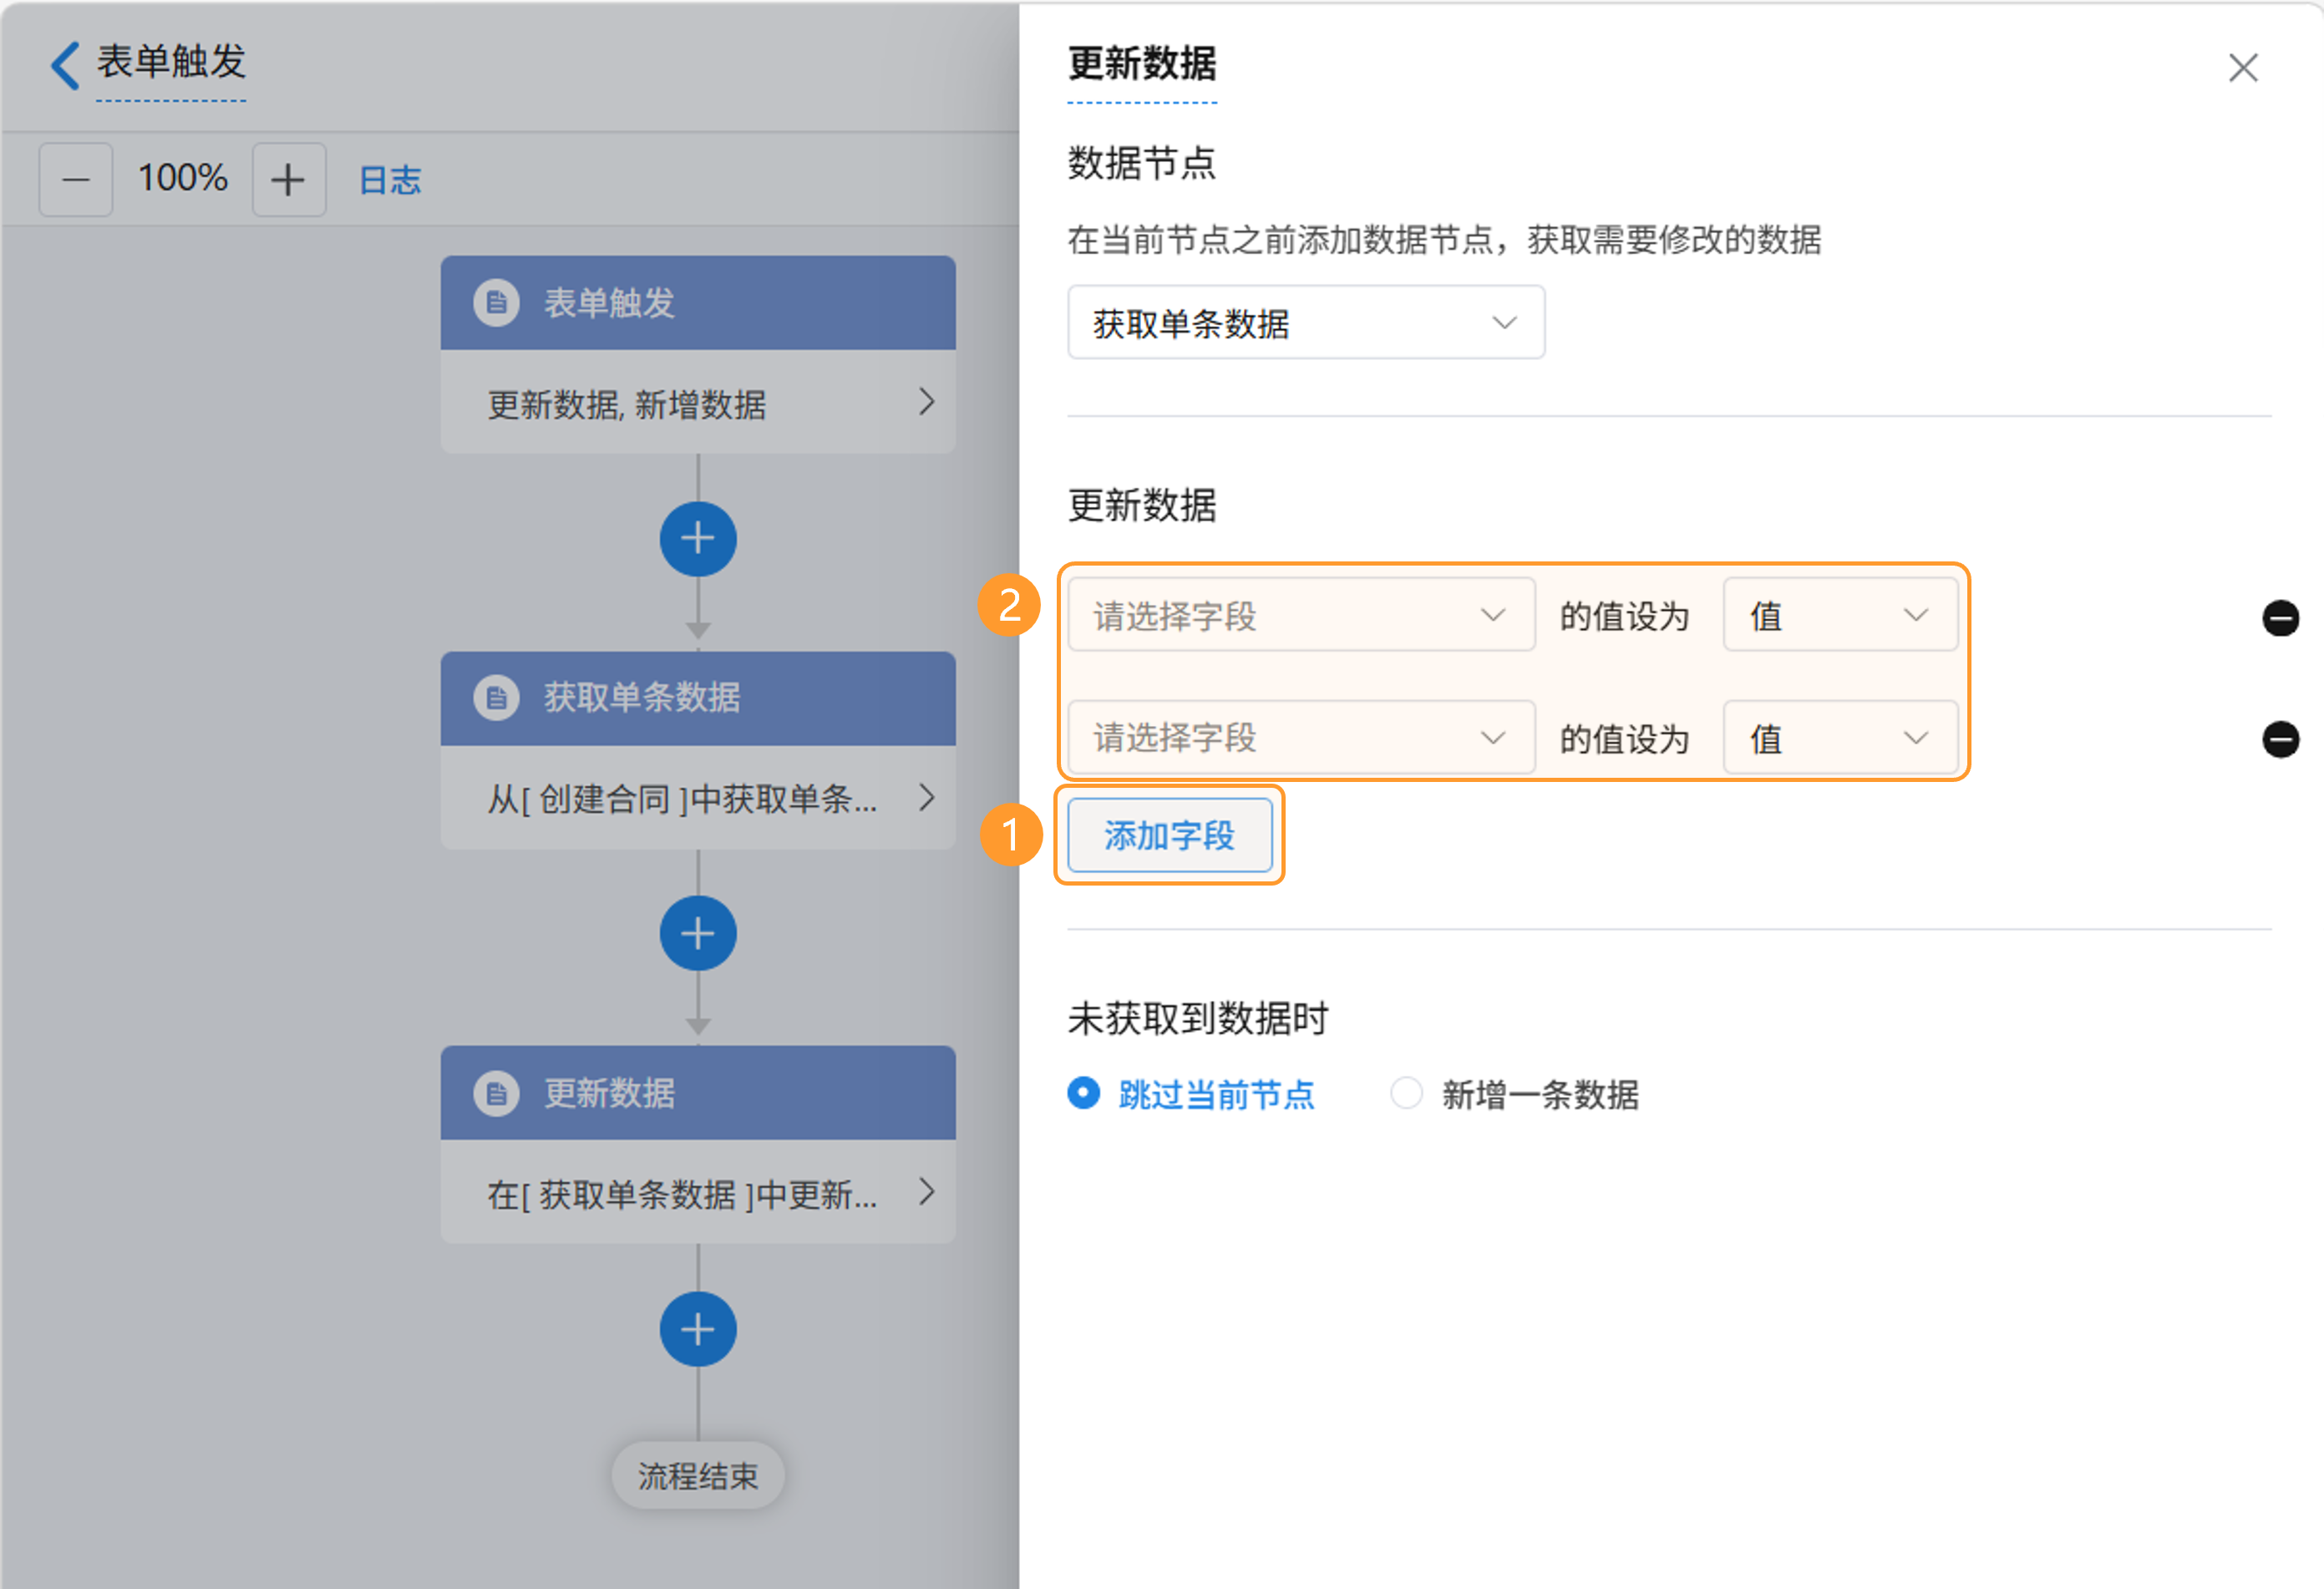Image resolution: width=2324 pixels, height=1589 pixels.
Task: Click the blue plus above 流程结束
Action: pos(697,1329)
